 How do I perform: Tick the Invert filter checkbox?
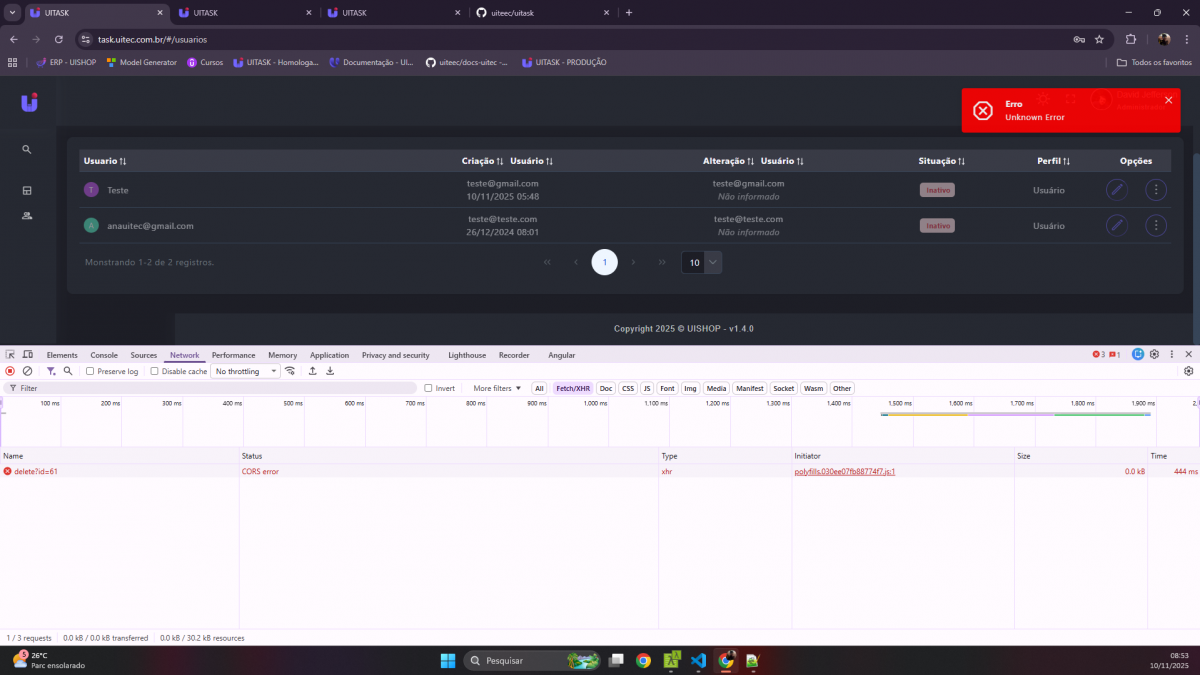[429, 388]
